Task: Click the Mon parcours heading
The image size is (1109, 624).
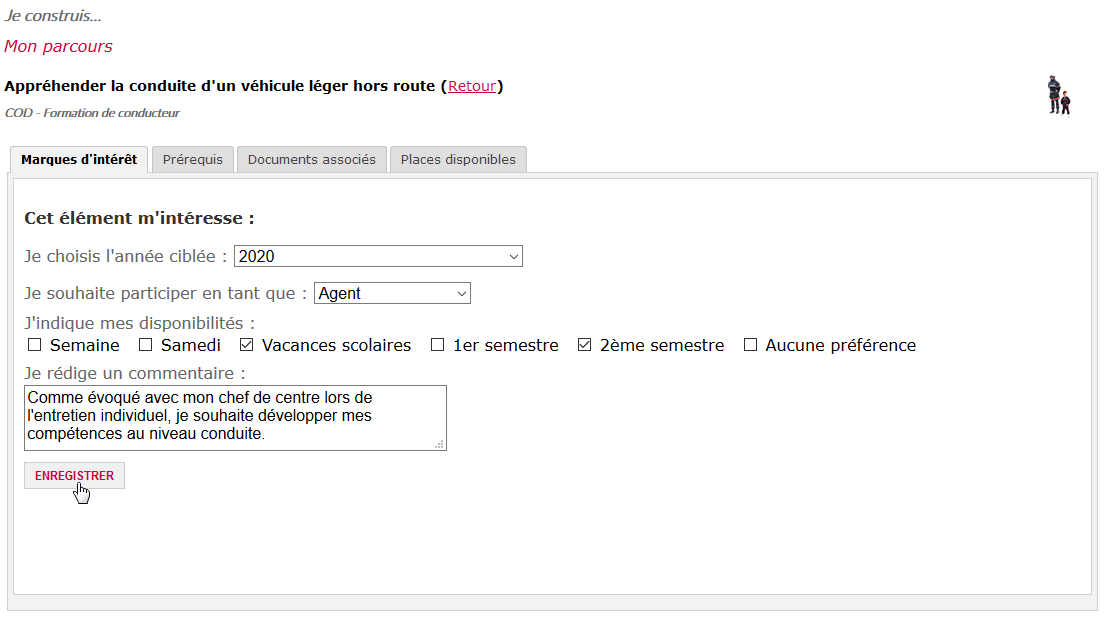Action: click(58, 46)
